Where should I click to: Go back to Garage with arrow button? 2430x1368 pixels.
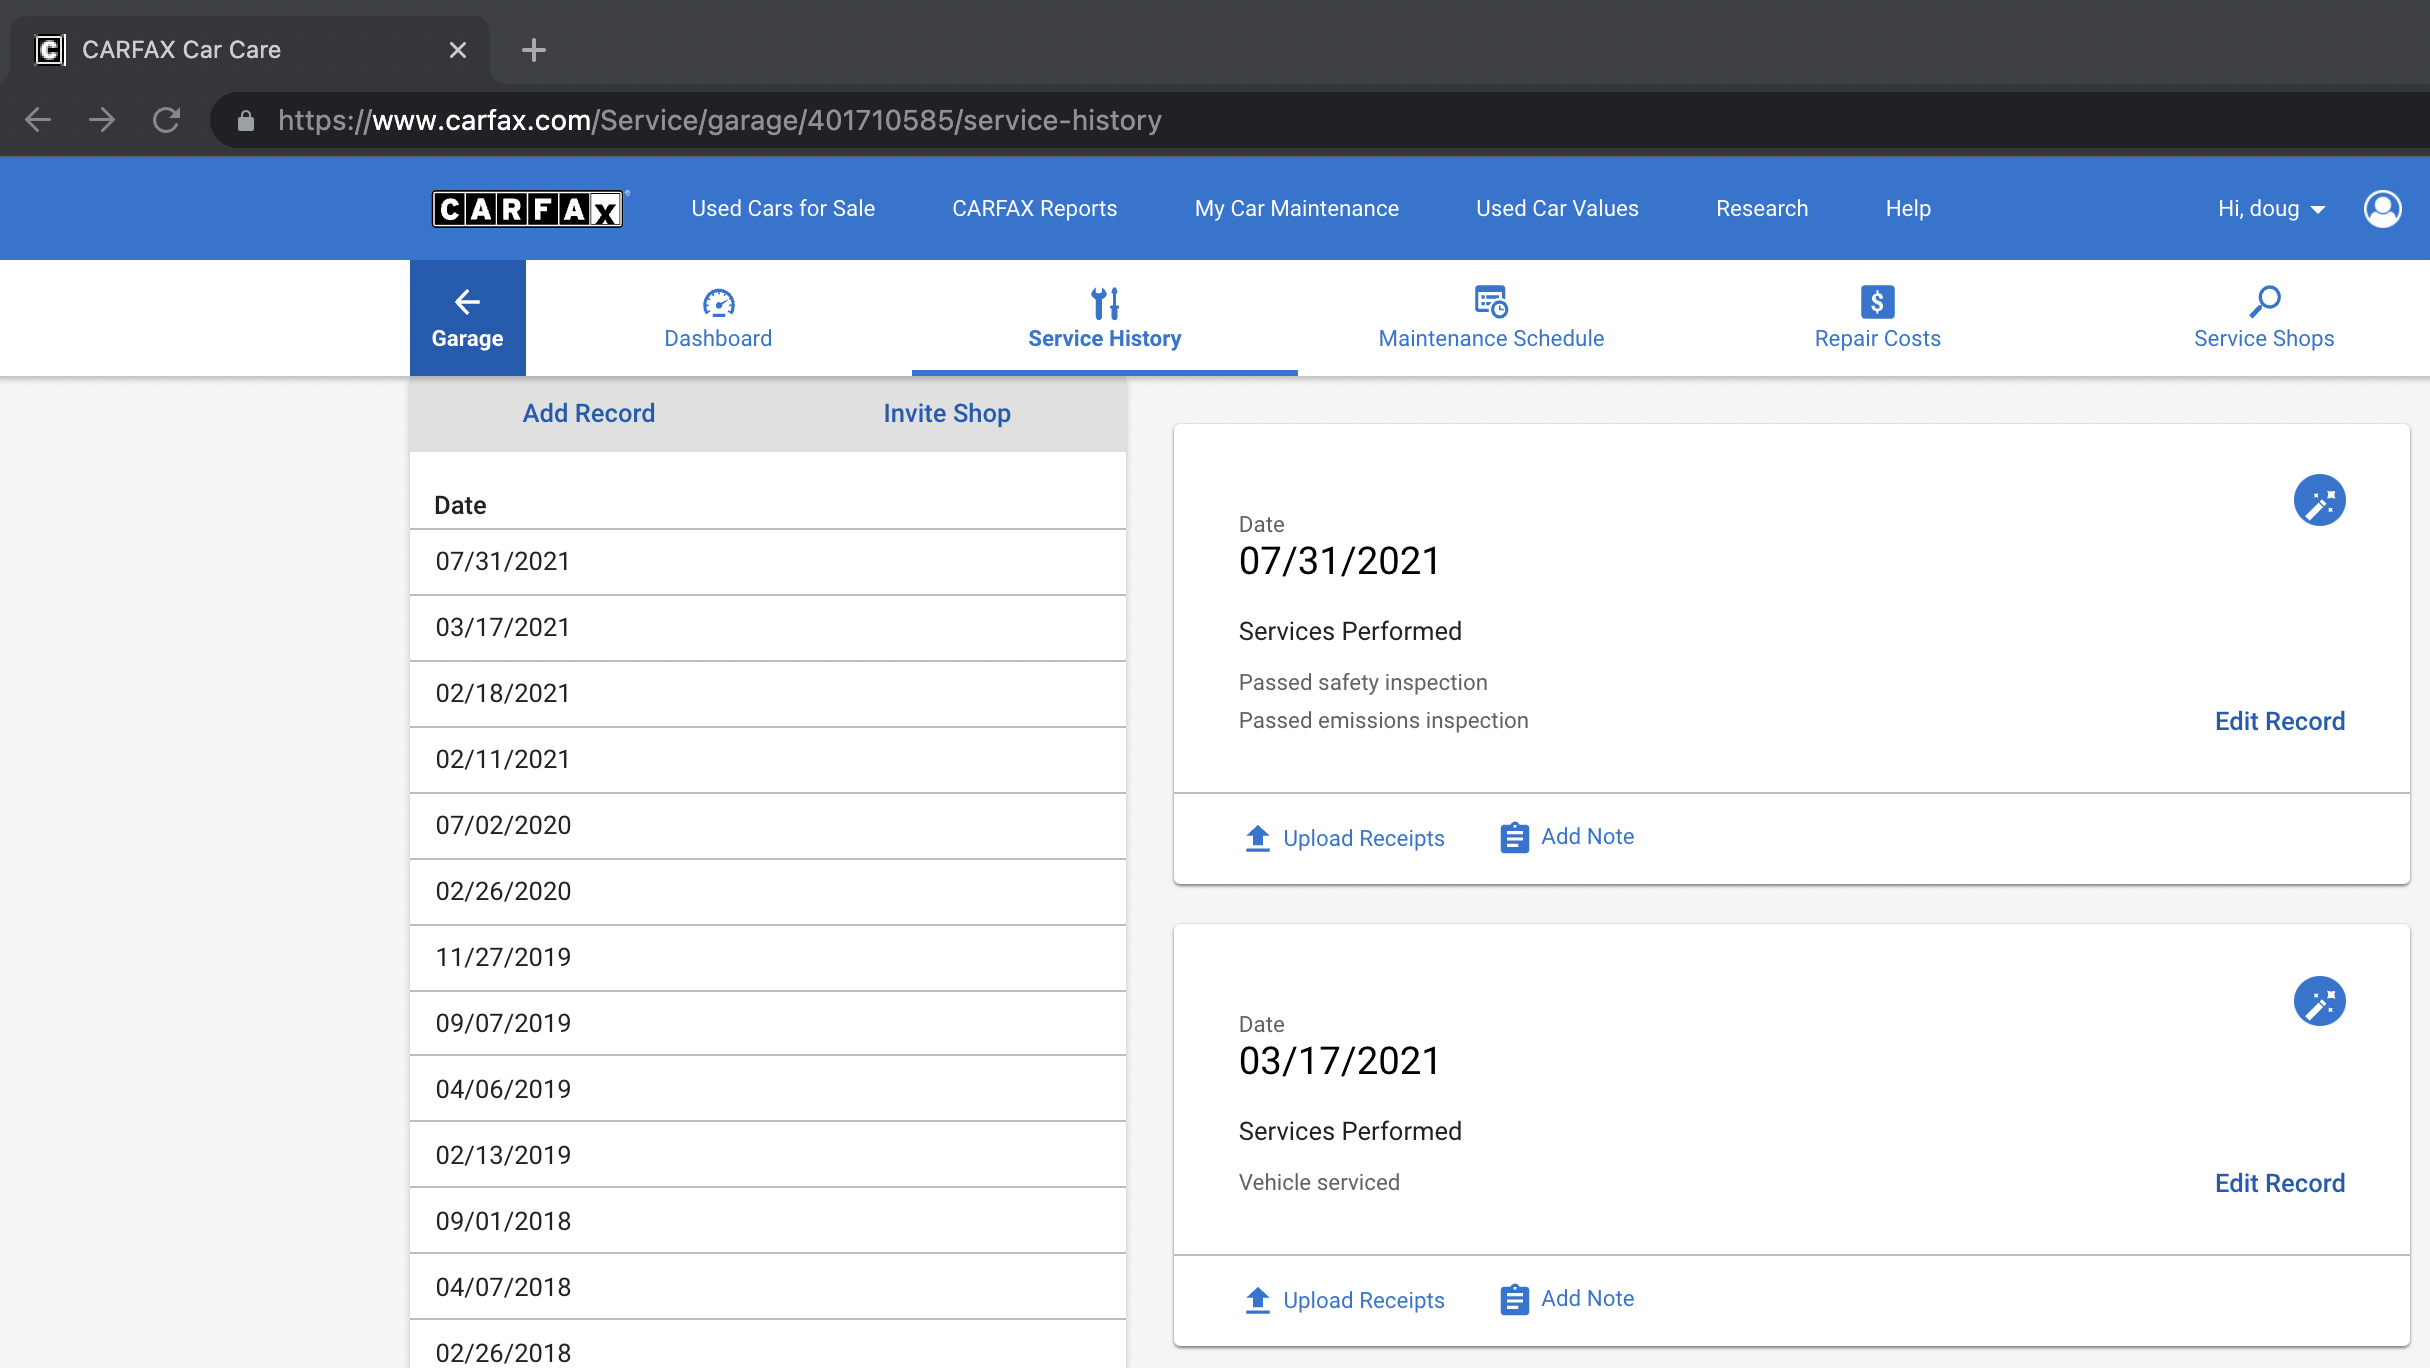point(467,318)
